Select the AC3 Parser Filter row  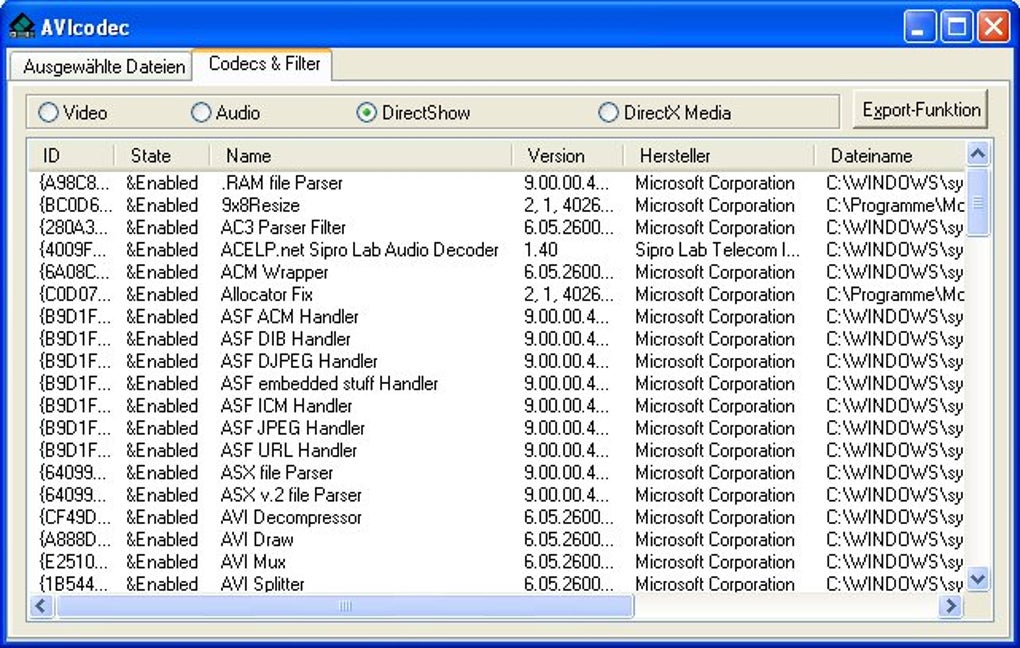click(283, 228)
